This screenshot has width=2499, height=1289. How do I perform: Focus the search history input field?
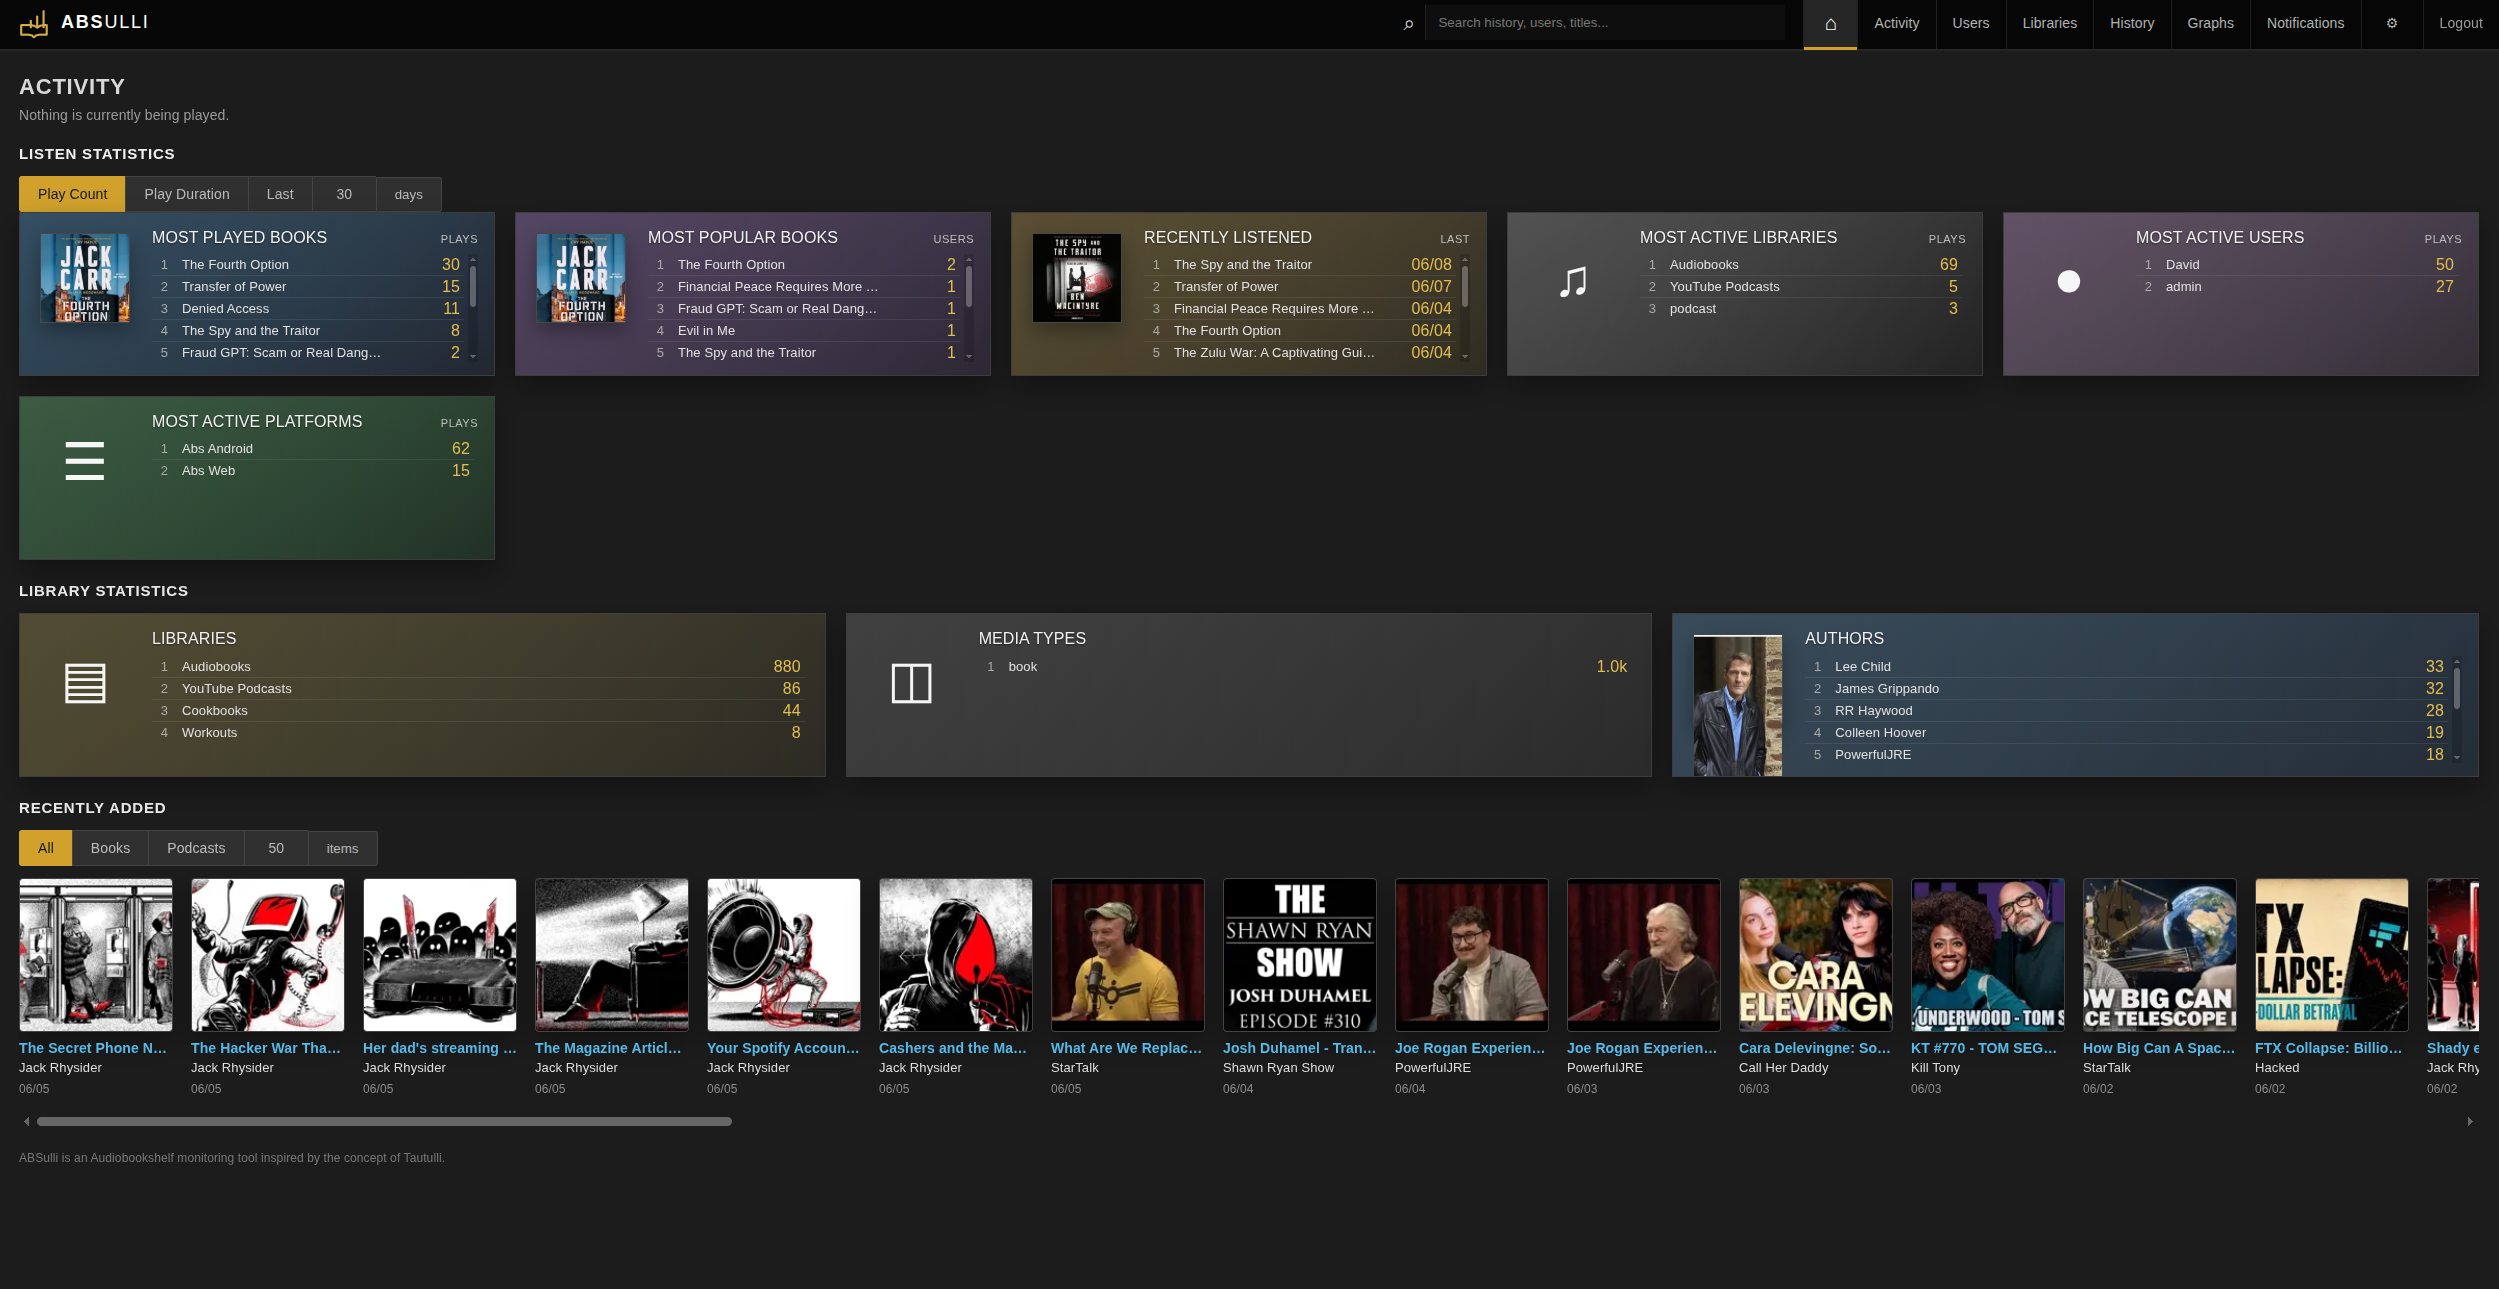coord(1604,23)
